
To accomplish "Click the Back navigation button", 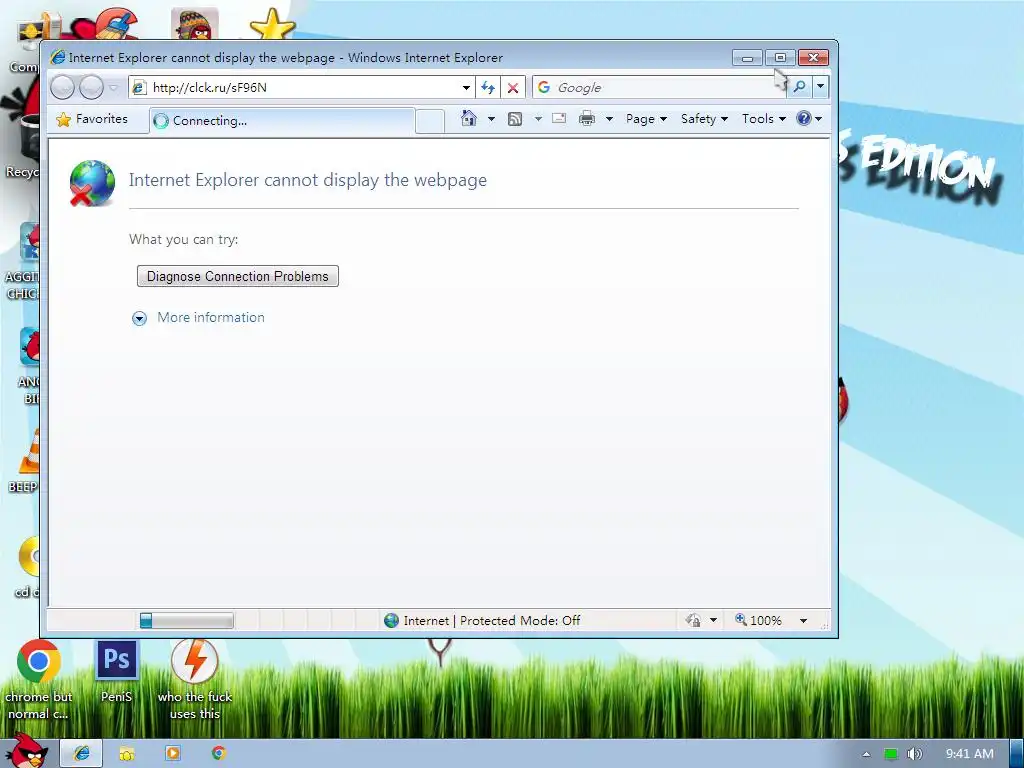I will pos(63,87).
